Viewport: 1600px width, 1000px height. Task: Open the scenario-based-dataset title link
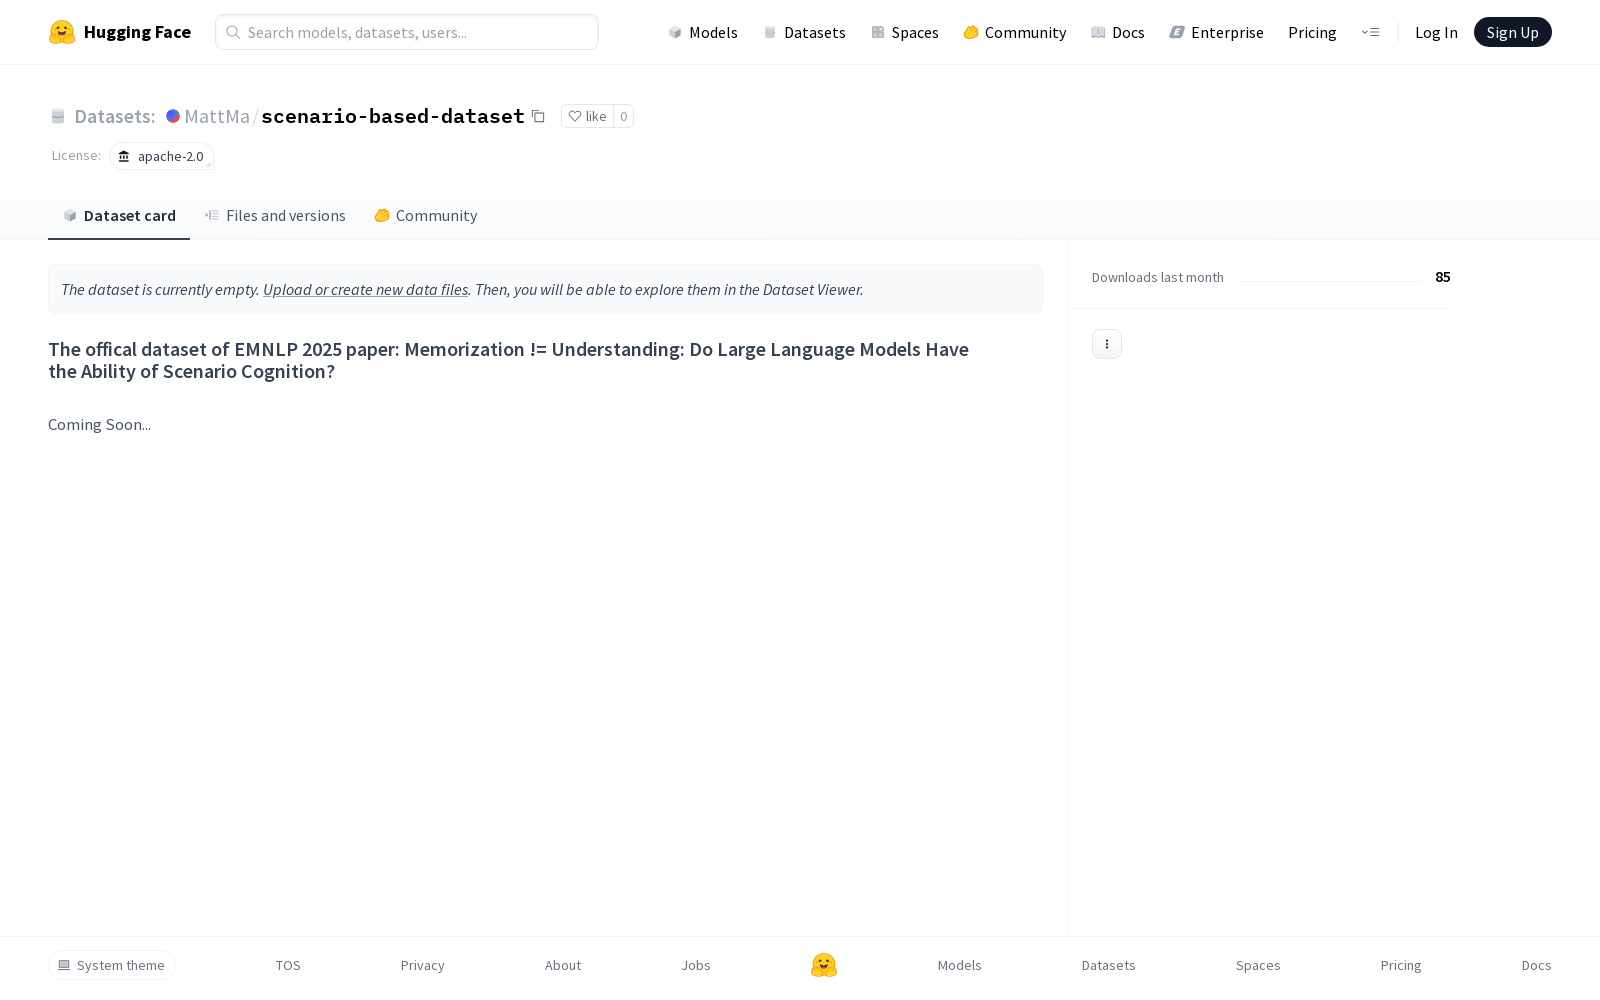click(x=393, y=116)
